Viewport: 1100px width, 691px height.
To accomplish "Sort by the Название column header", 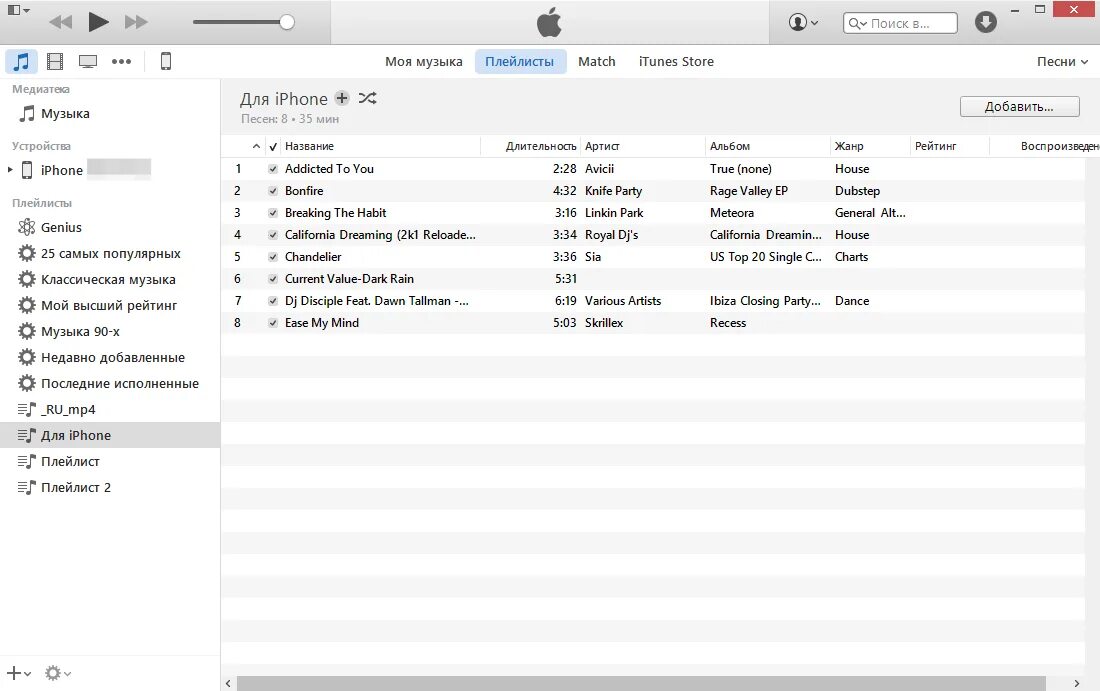I will (380, 146).
